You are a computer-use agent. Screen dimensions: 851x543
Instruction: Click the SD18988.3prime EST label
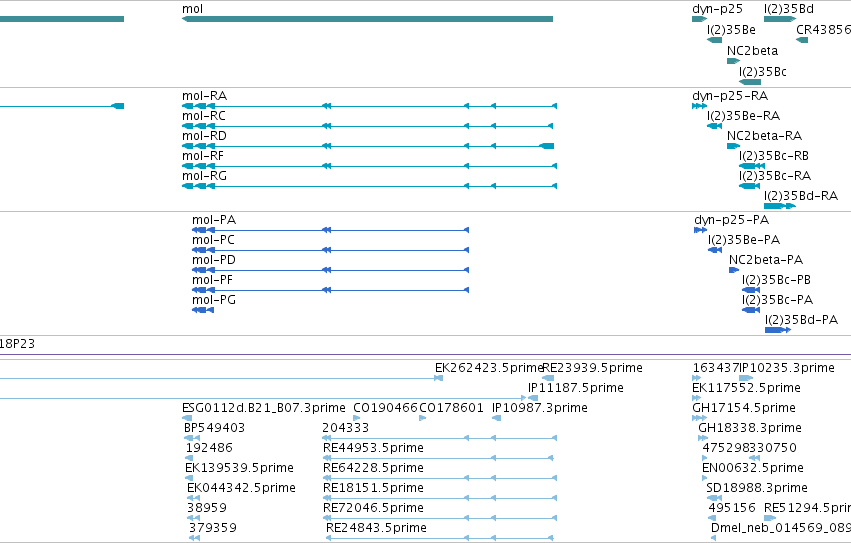pyautogui.click(x=757, y=488)
